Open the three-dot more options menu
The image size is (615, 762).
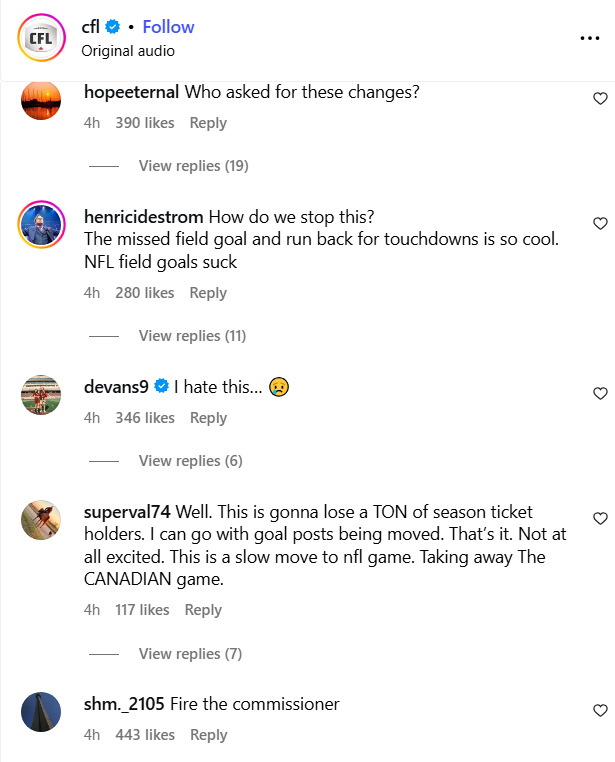590,38
